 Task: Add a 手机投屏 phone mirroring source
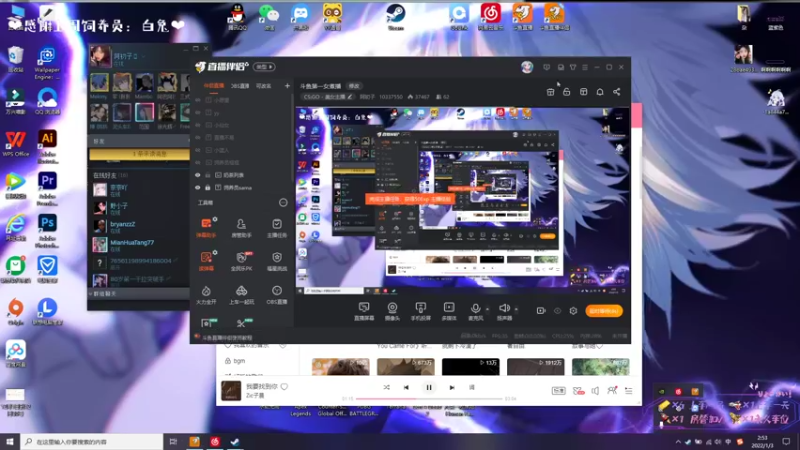click(x=420, y=311)
